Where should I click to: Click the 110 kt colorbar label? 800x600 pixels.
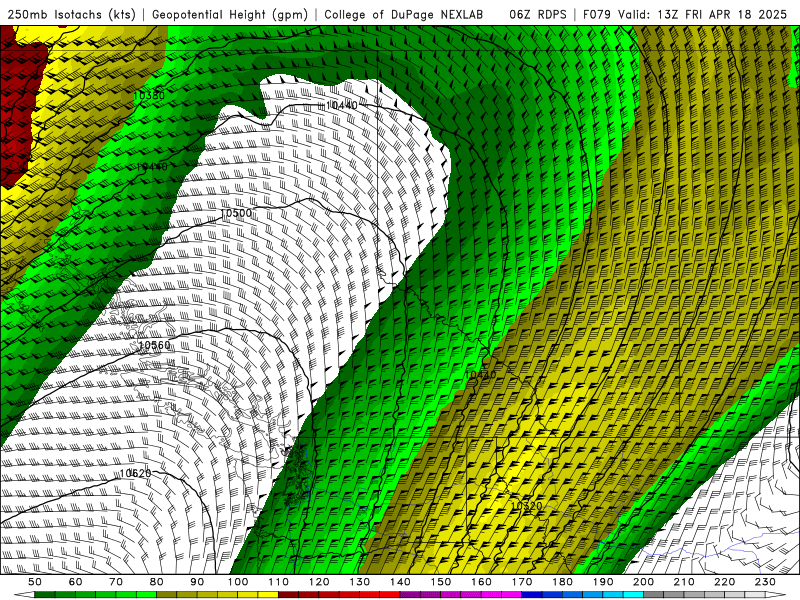(279, 582)
